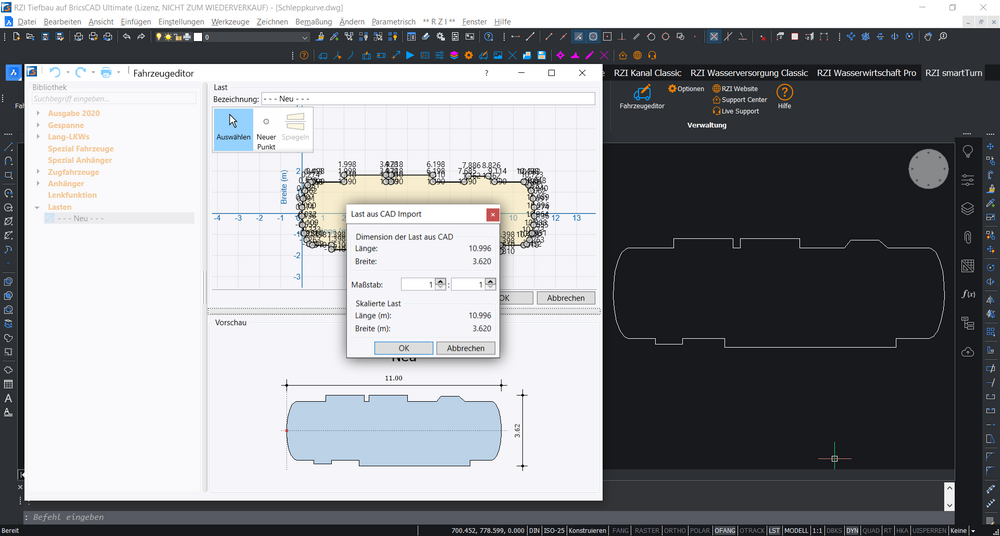Click the white layer color swatch
1000x536 pixels.
(198, 37)
